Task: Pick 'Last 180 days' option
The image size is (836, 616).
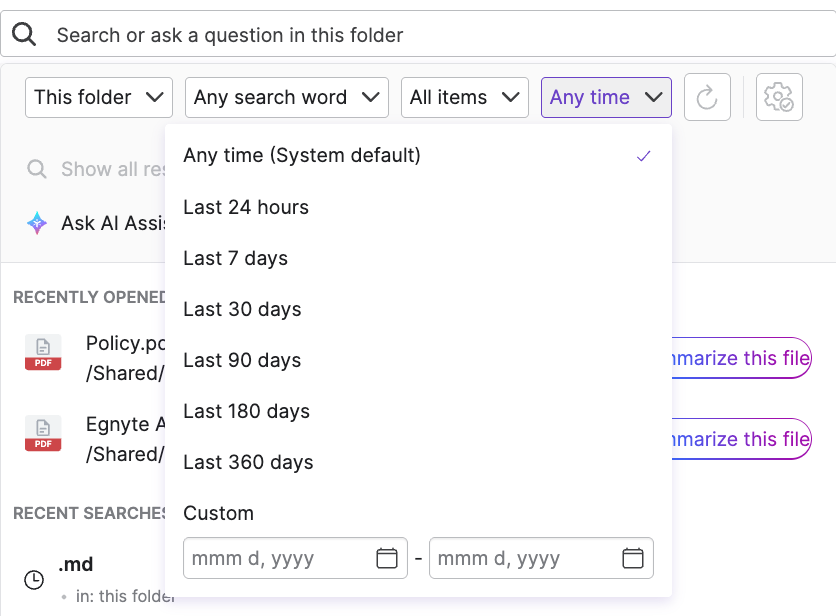Action: point(419,411)
